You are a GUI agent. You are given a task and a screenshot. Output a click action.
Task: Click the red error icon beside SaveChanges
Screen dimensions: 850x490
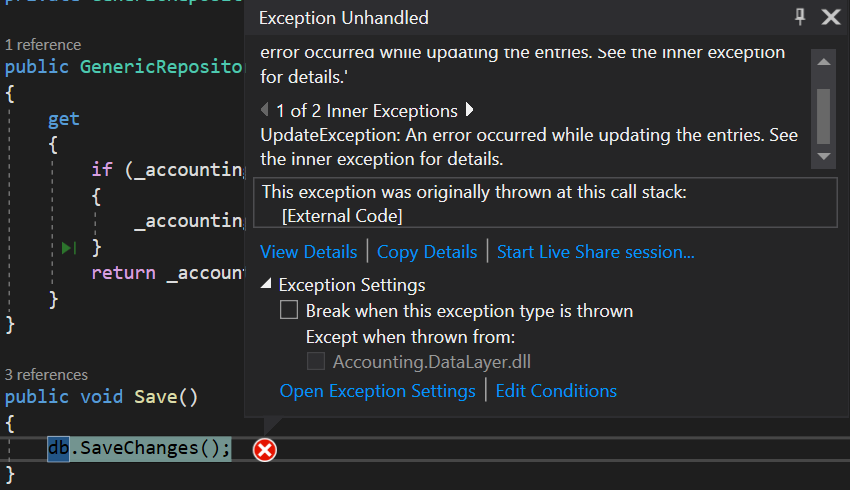(265, 450)
